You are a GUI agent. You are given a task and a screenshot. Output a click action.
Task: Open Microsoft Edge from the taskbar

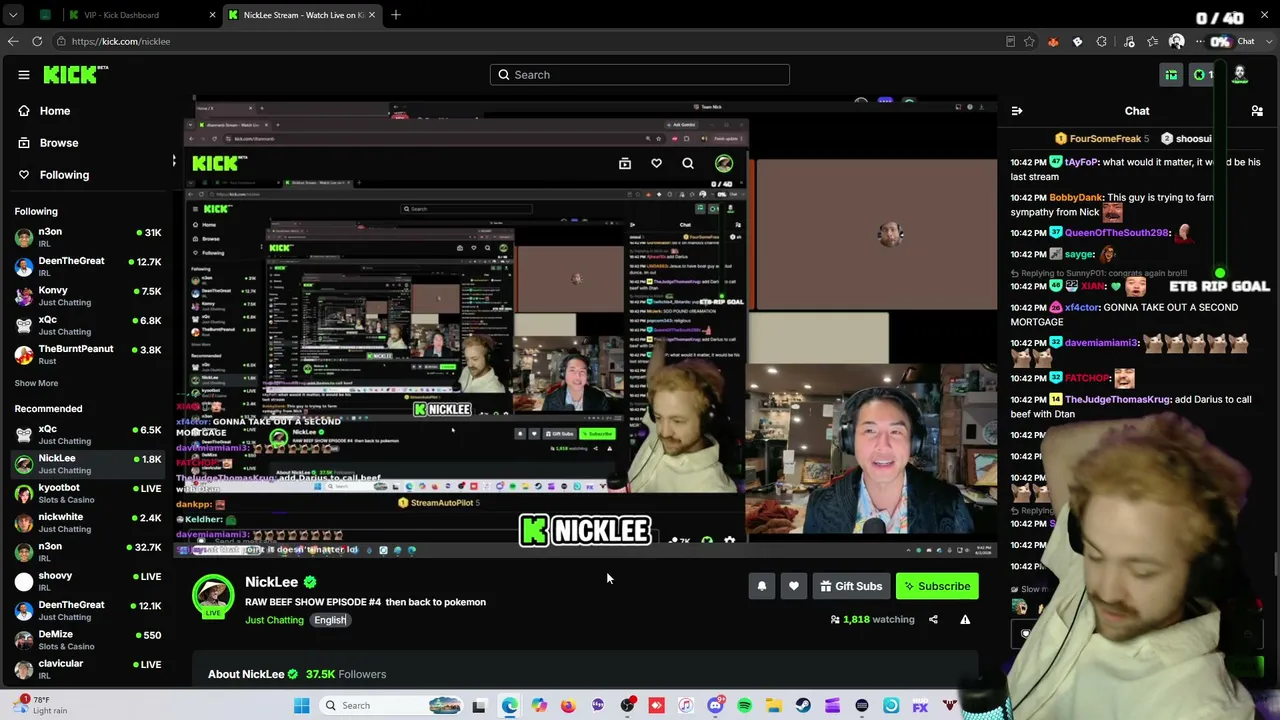(510, 706)
